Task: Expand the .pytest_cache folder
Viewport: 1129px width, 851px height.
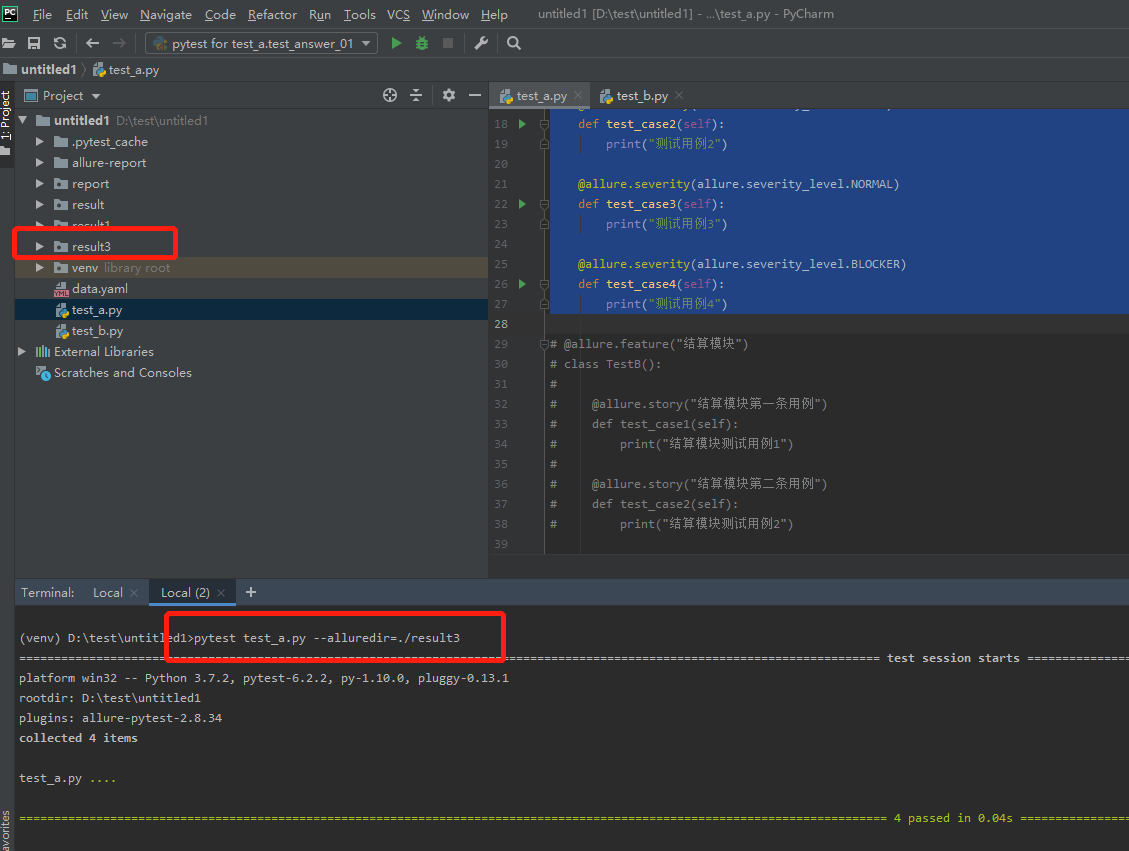Action: pyautogui.click(x=40, y=142)
